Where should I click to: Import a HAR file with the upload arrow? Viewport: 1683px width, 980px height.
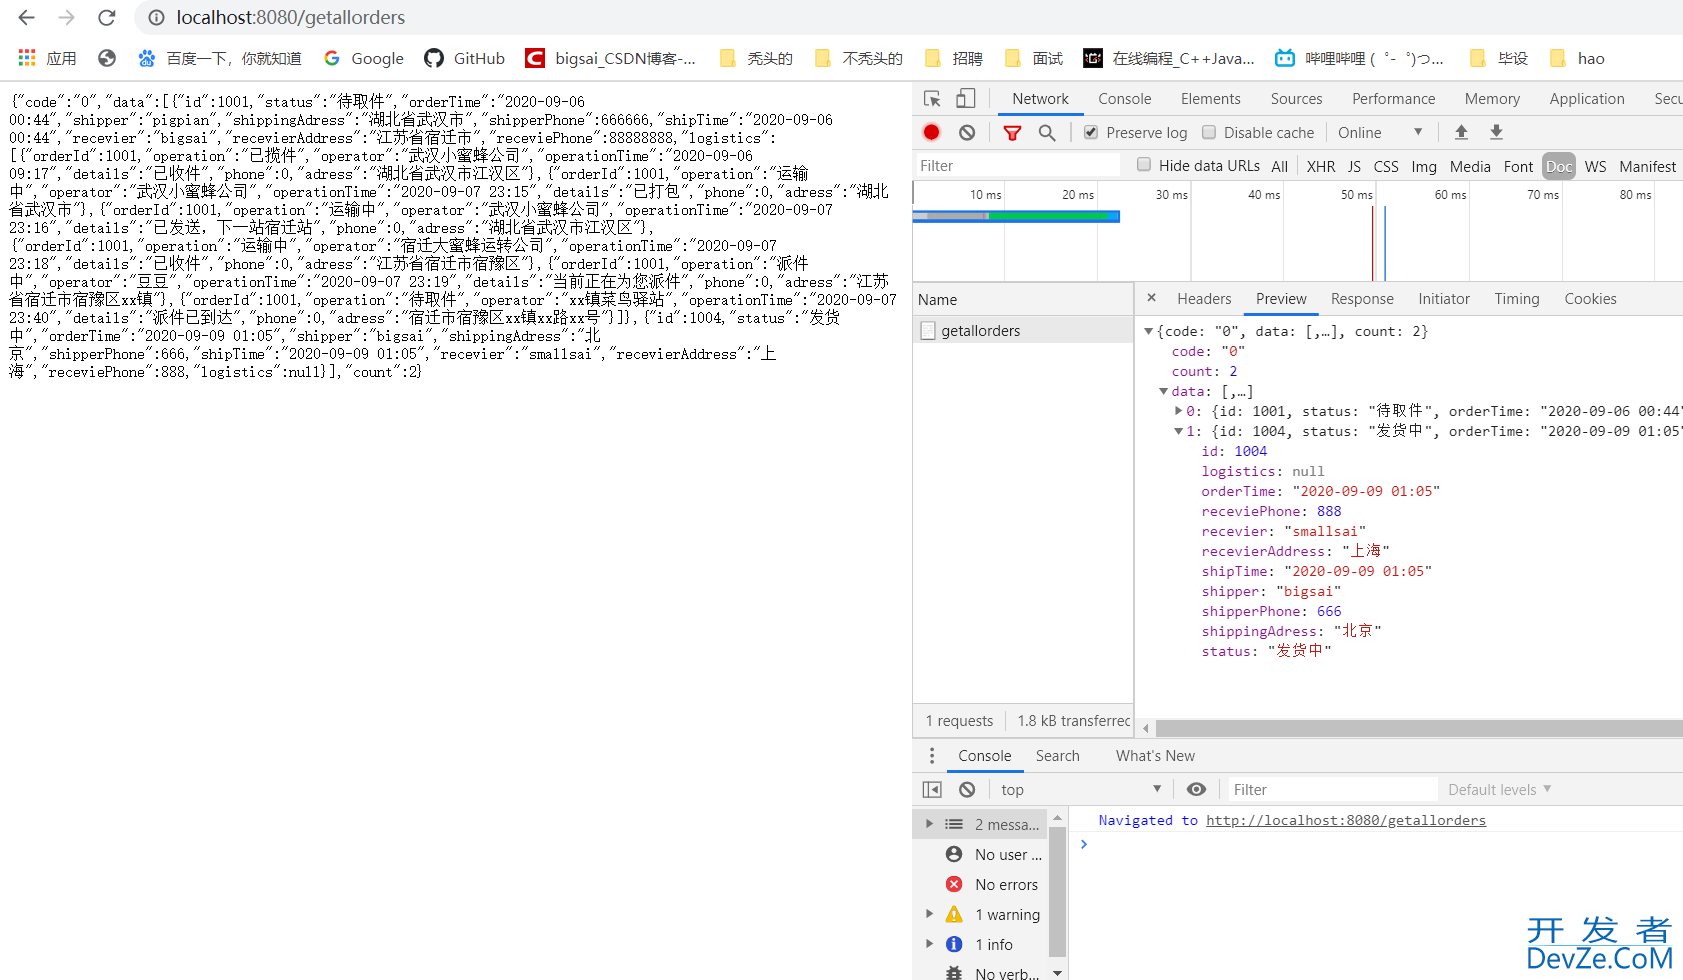click(1461, 132)
